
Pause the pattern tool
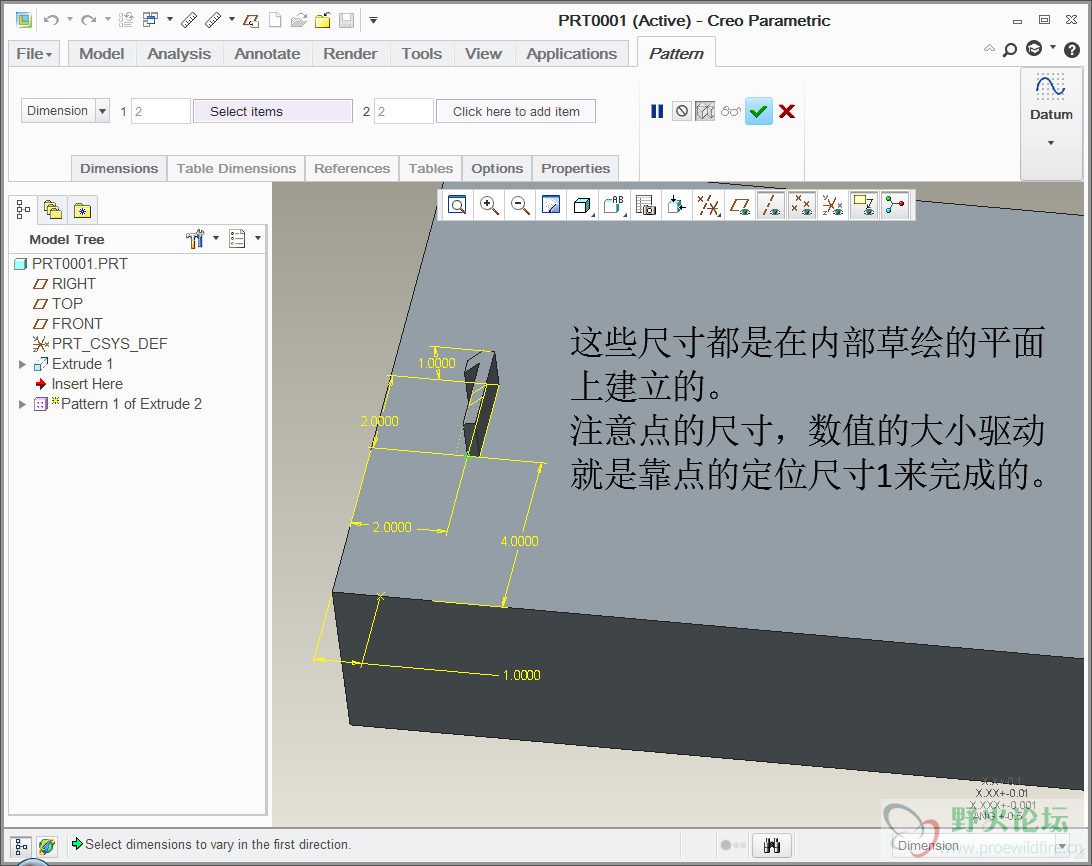[x=657, y=111]
